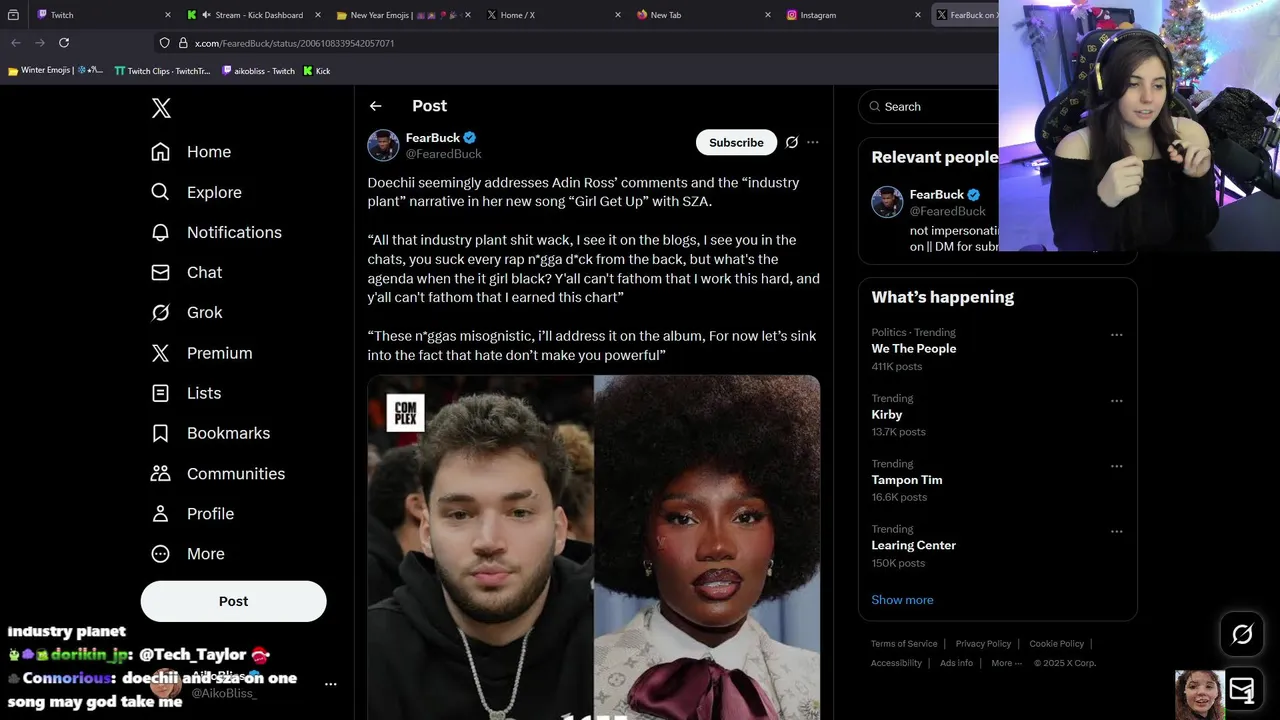
Task: Open Chat in the sidebar
Action: 186,272
